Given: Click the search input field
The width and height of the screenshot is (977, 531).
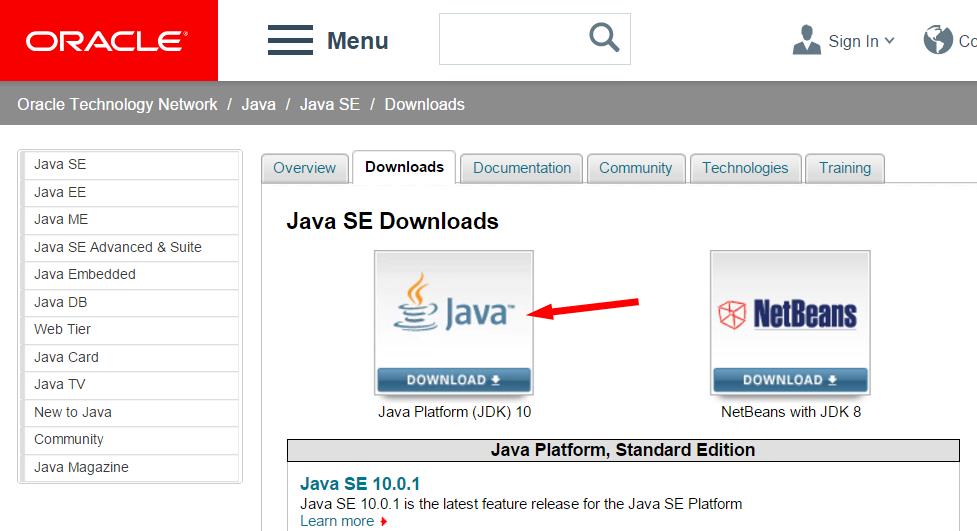Looking at the screenshot, I should point(535,39).
